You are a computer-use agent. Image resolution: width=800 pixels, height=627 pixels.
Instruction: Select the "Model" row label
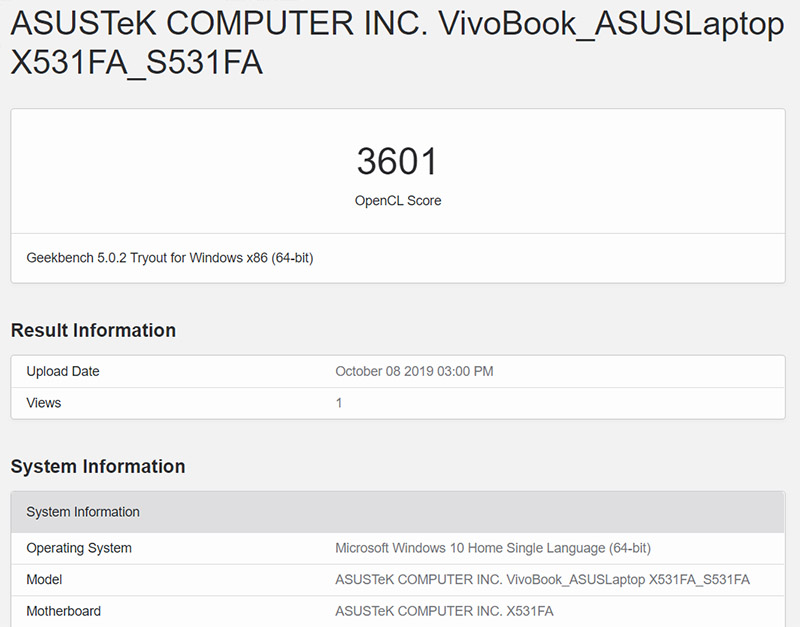(x=44, y=579)
